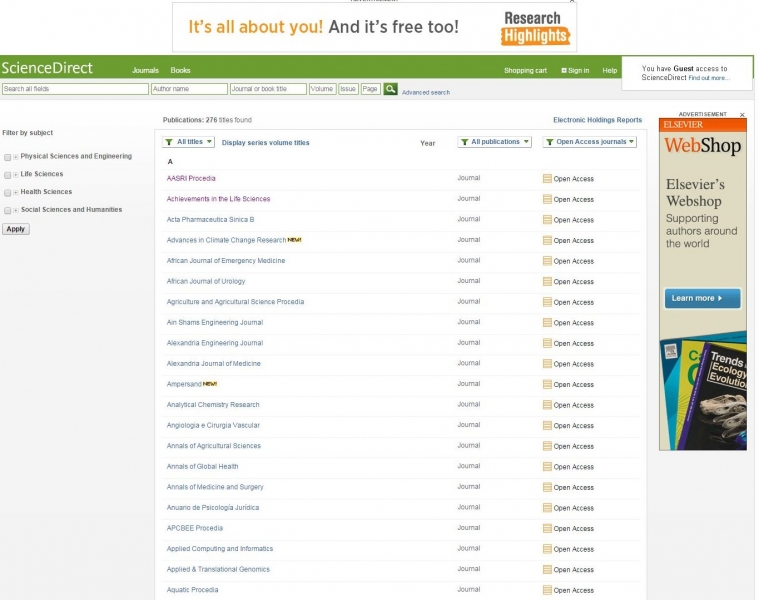Open the Help menu
759x600 pixels.
point(609,71)
